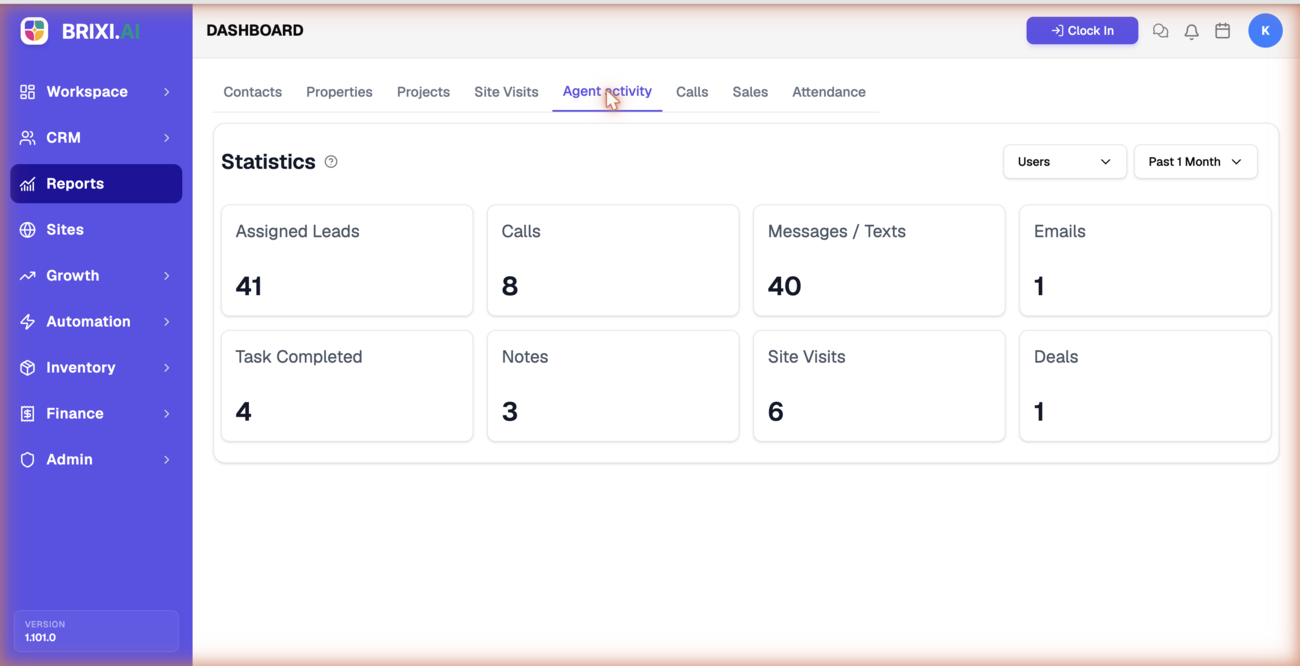Click the Inventory label in sidebar
This screenshot has height=666, width=1300.
coord(81,368)
